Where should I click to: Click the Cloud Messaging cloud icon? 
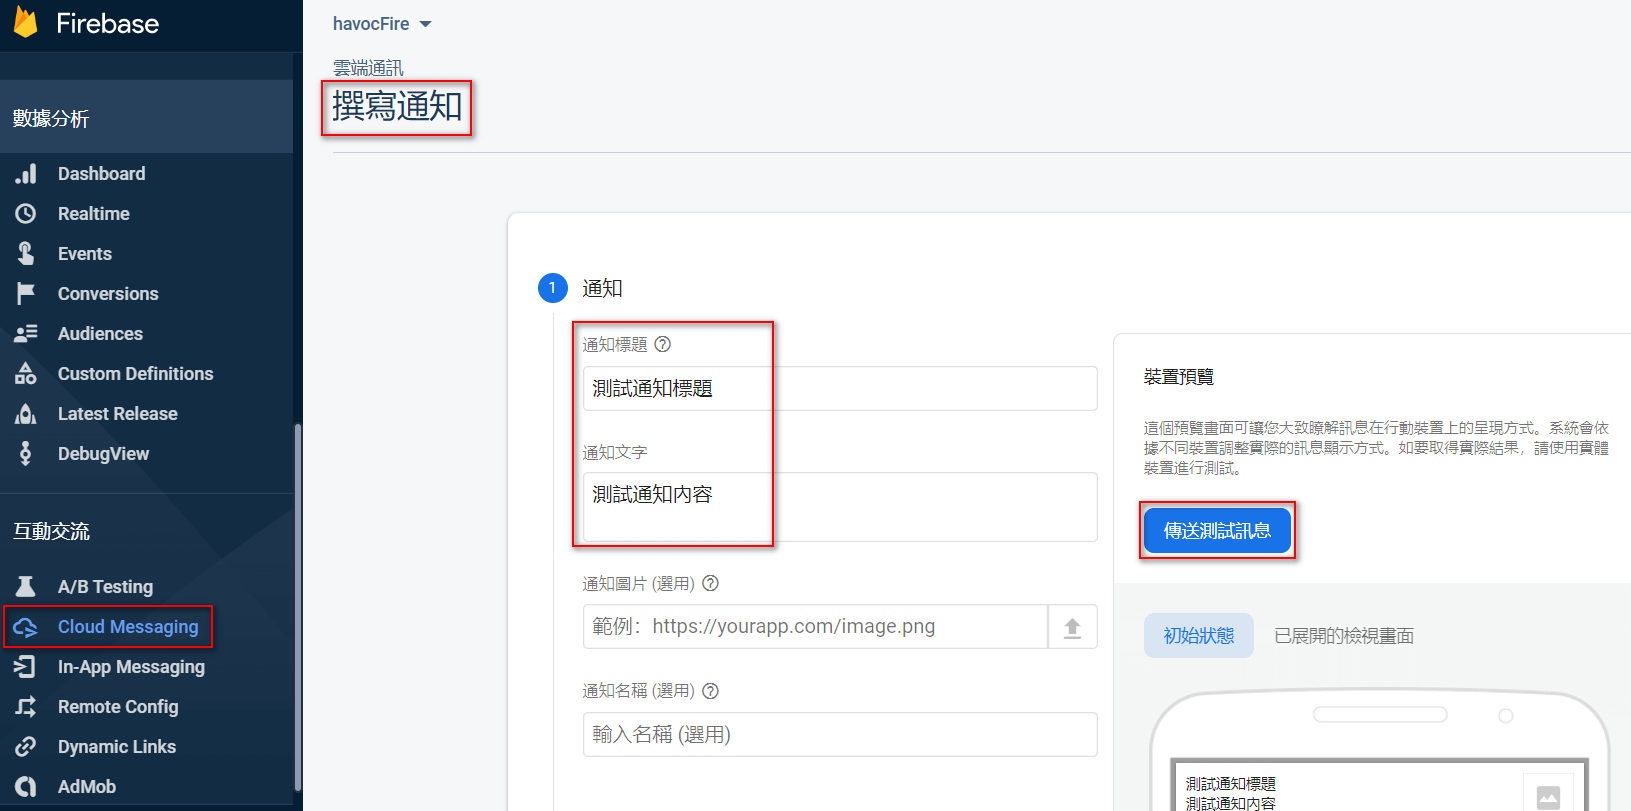[26, 627]
